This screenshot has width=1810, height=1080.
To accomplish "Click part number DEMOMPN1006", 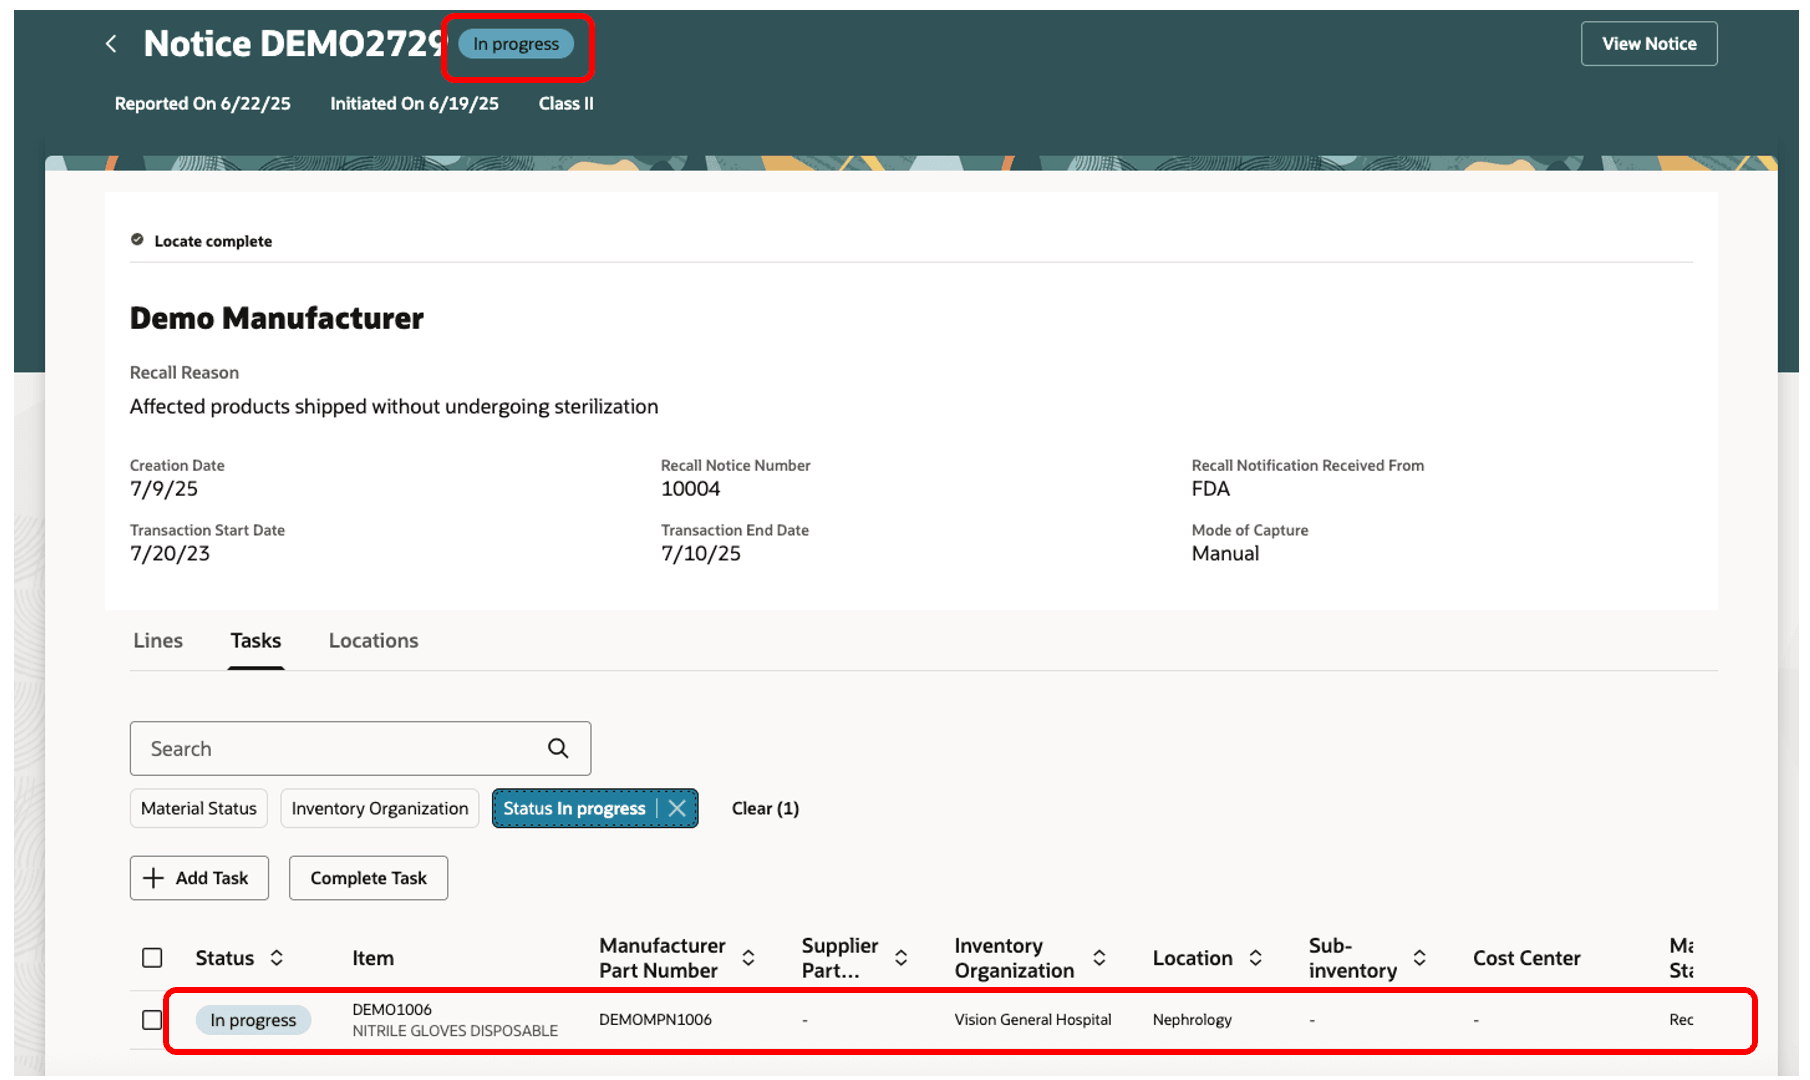I will 655,1020.
